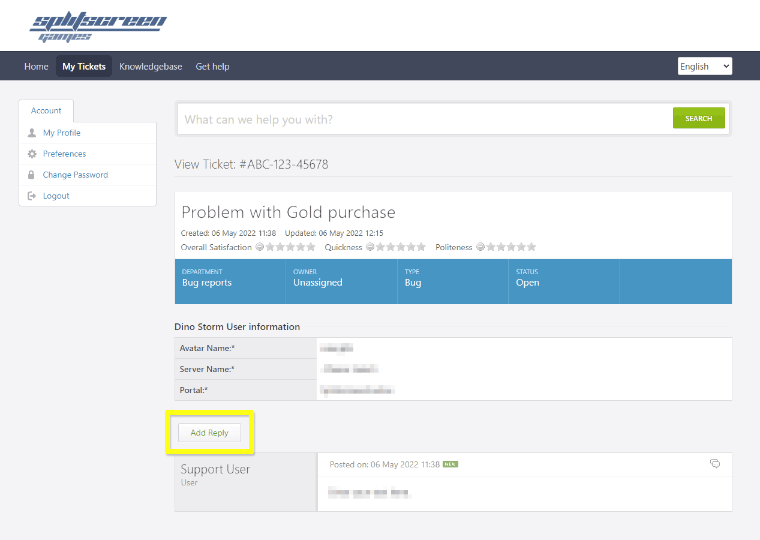Viewport: 760px width, 540px height.
Task: Rate Politeness with the fifth star
Action: [532, 247]
